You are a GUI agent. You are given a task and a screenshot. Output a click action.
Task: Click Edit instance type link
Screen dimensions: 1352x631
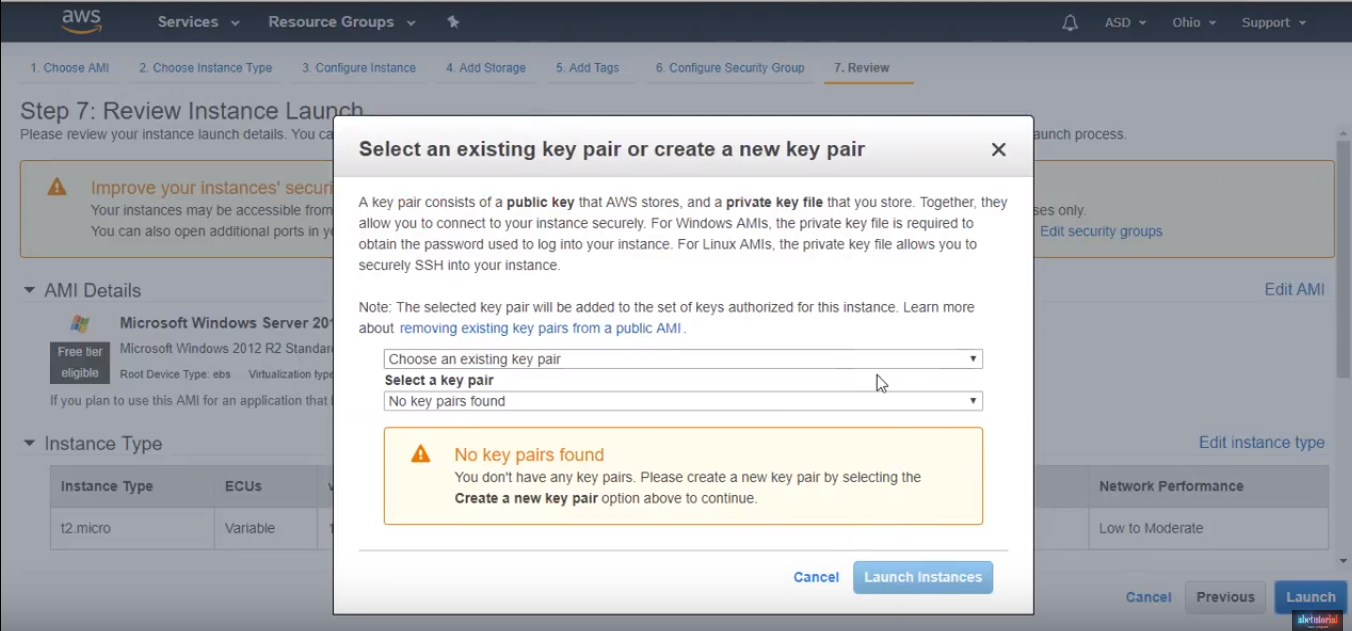[x=1262, y=442]
